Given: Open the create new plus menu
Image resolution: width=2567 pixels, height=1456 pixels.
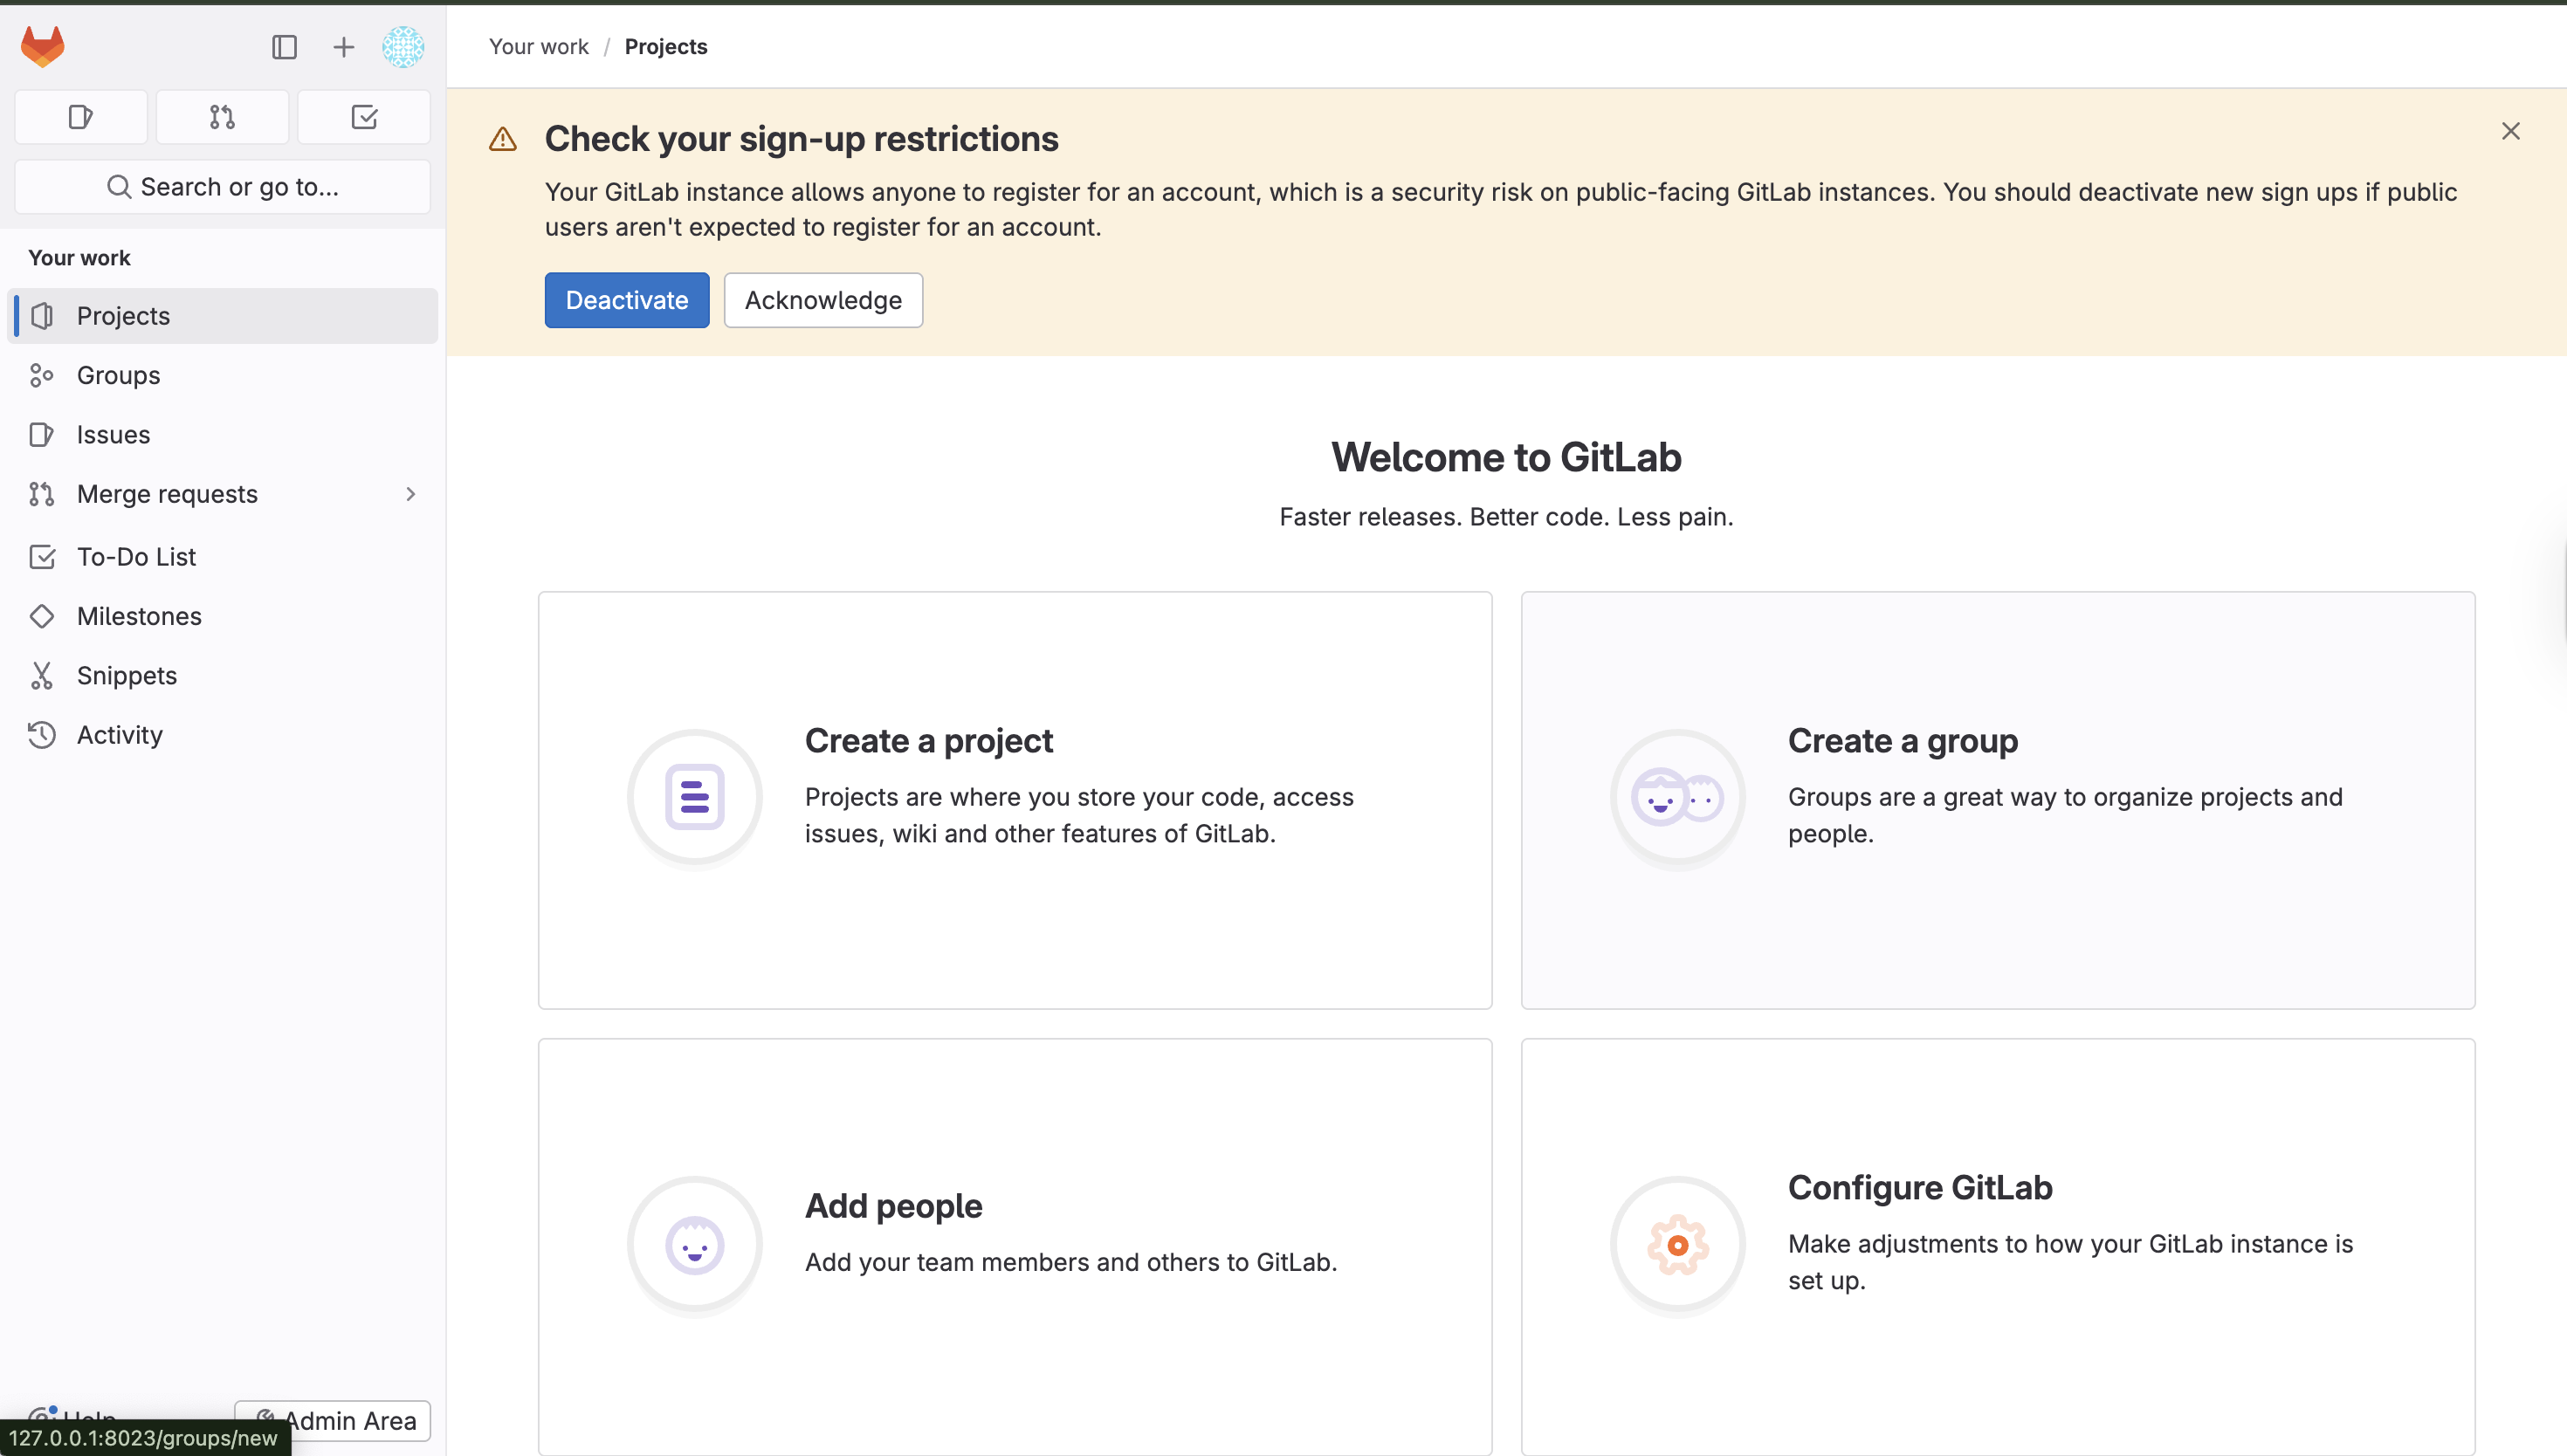Looking at the screenshot, I should [343, 47].
